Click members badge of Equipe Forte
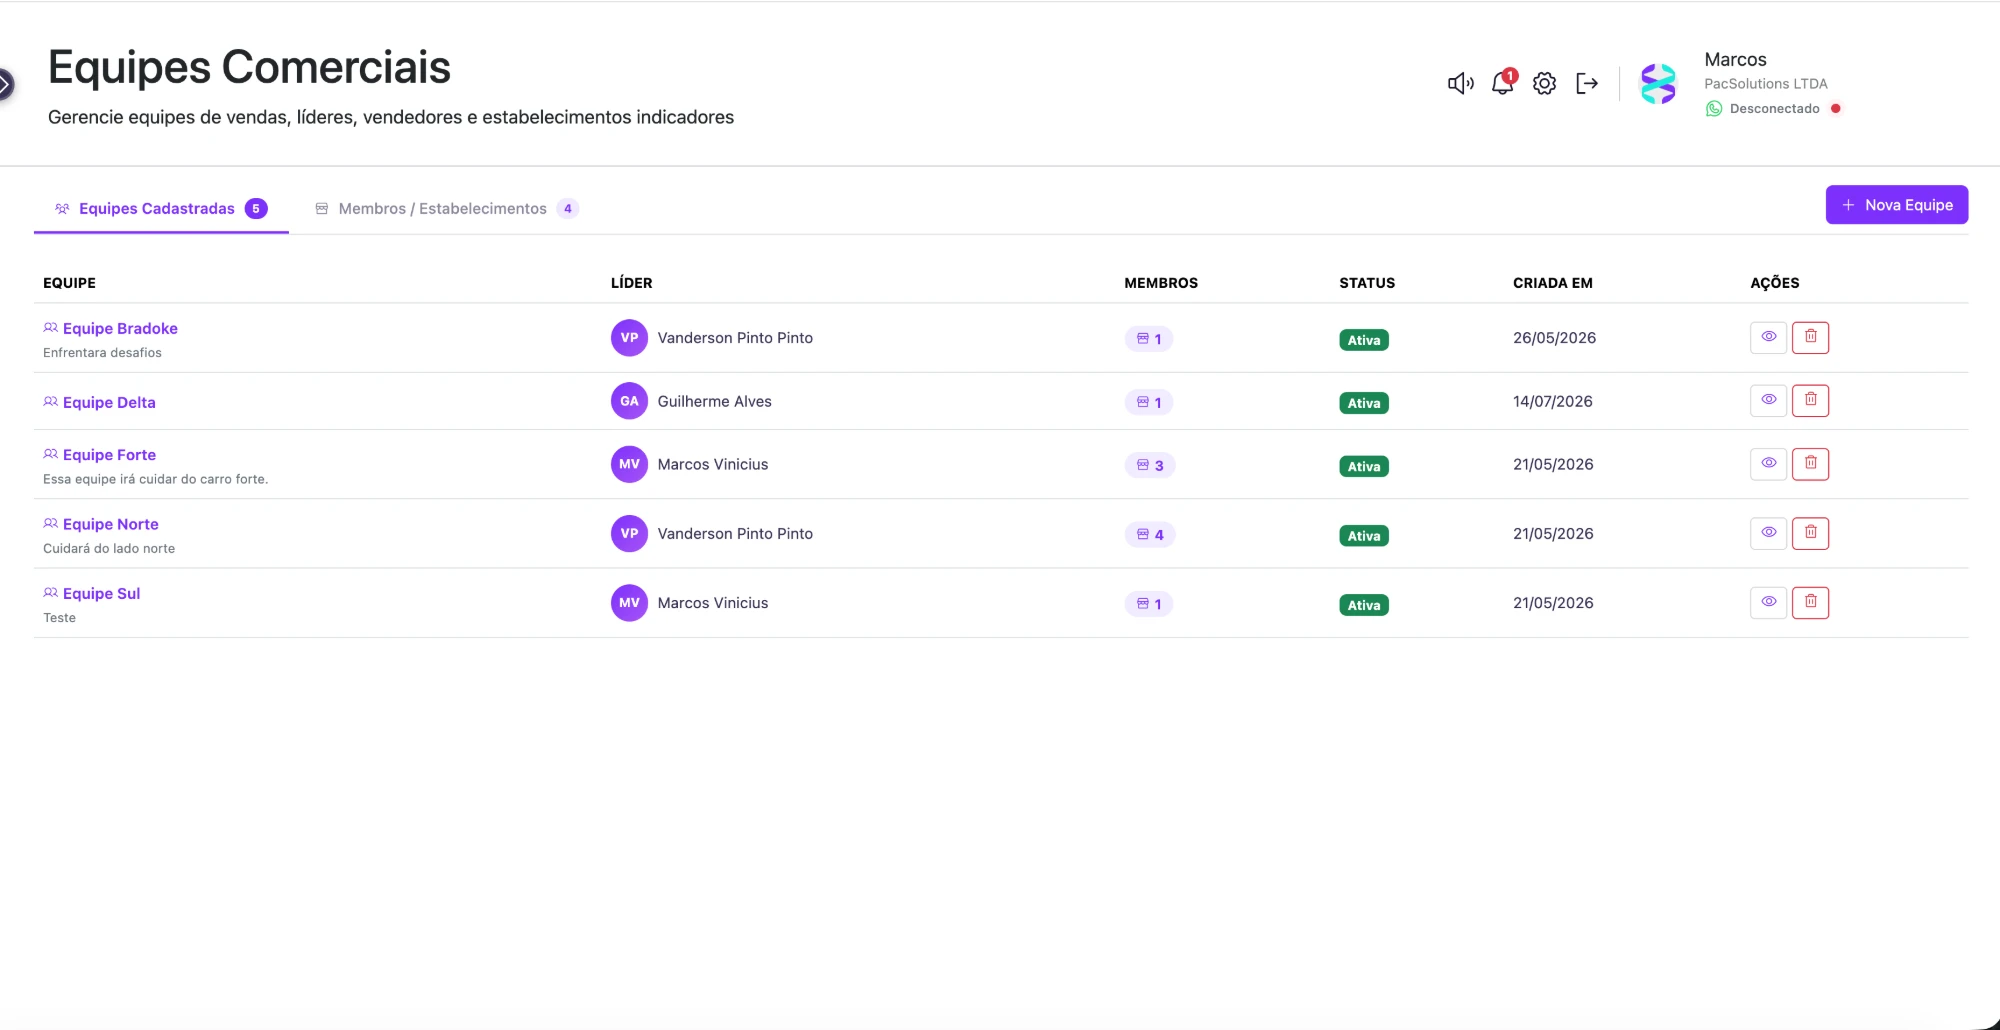The width and height of the screenshot is (2000, 1030). (1150, 465)
